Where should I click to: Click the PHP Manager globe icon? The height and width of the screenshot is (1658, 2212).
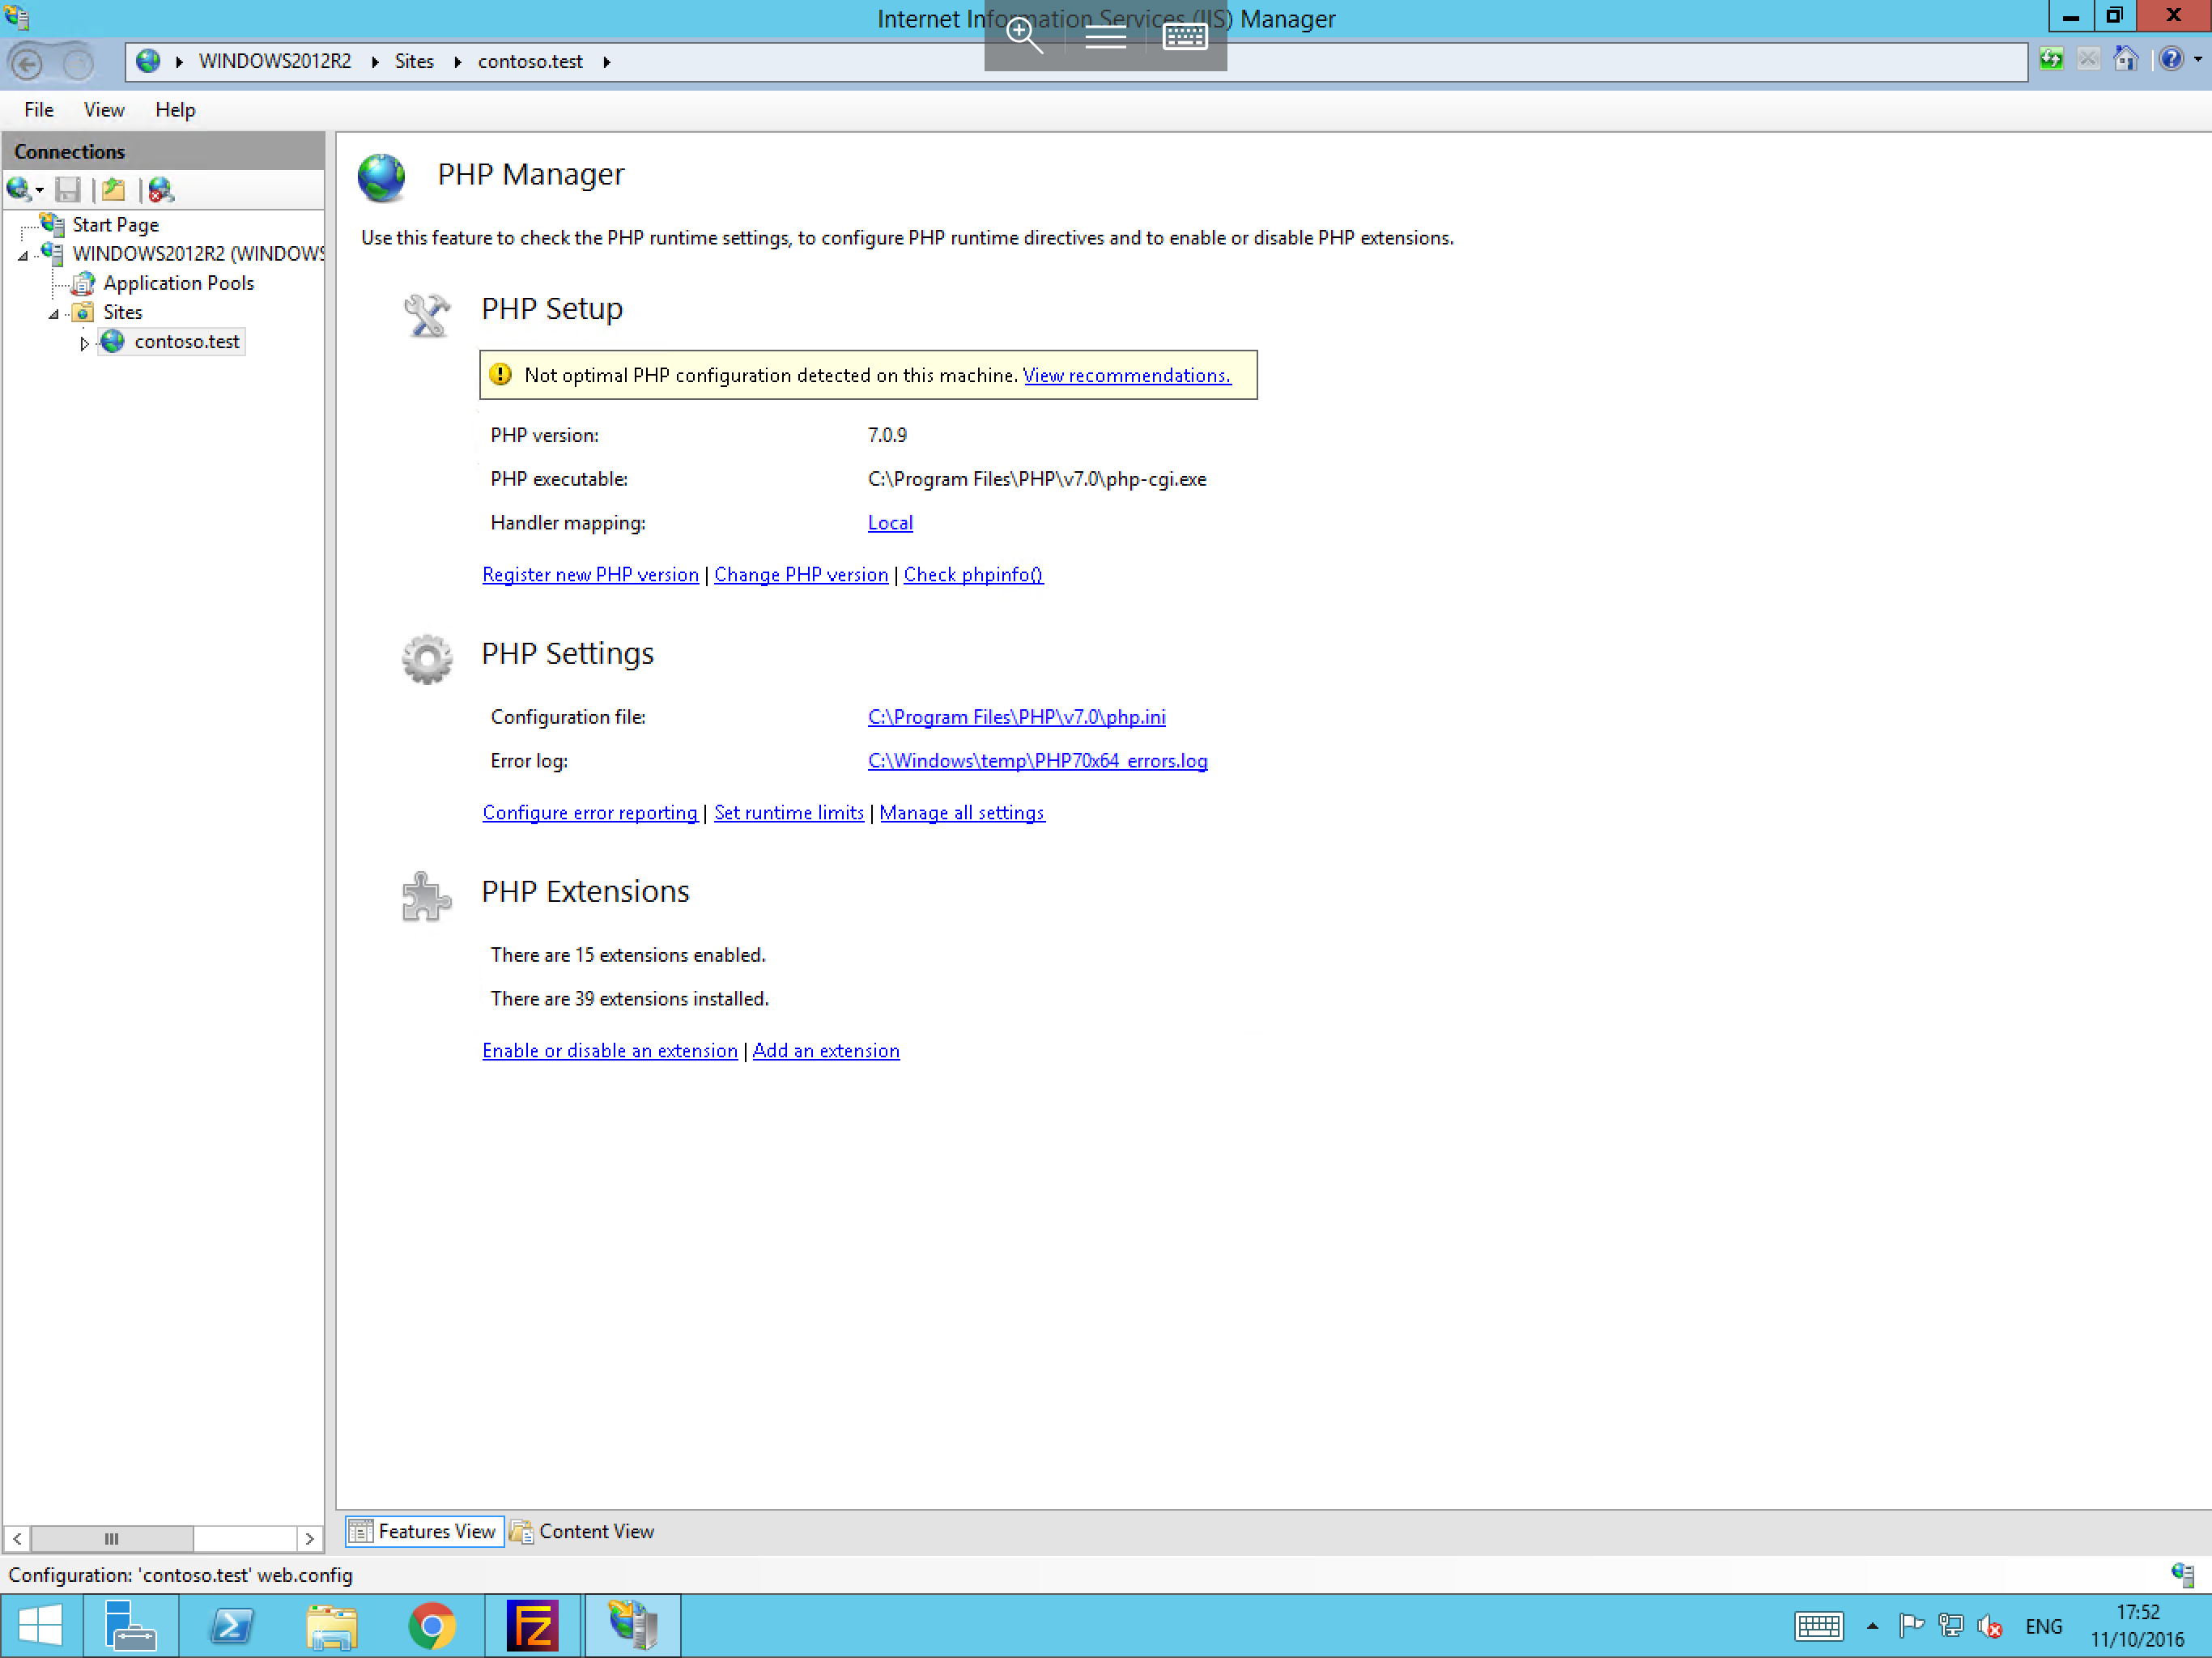(381, 178)
